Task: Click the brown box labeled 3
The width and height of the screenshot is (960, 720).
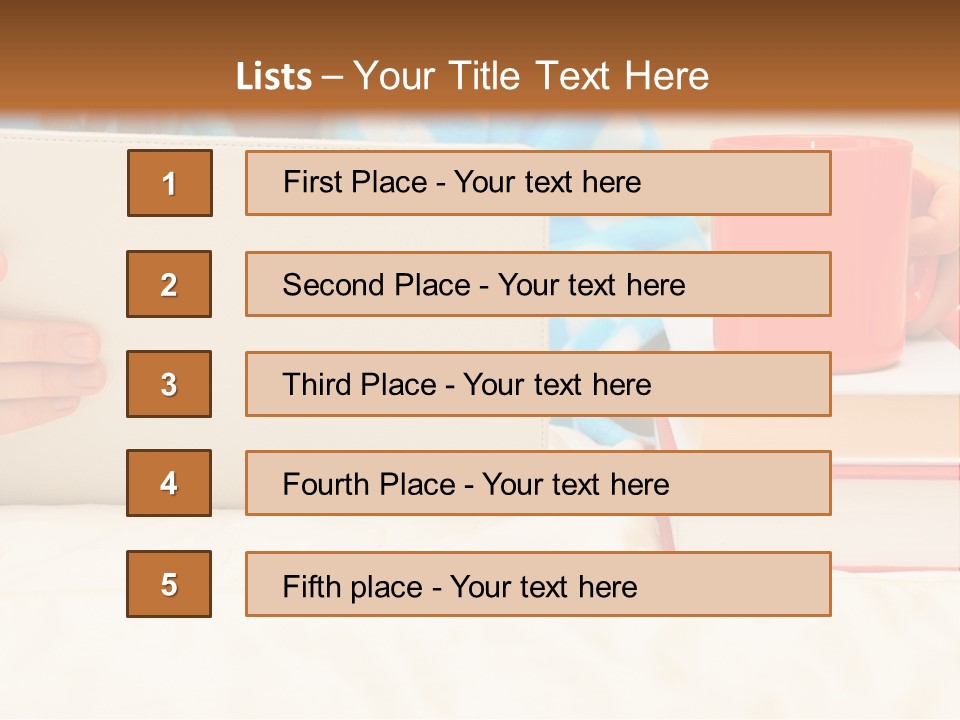Action: (x=169, y=384)
